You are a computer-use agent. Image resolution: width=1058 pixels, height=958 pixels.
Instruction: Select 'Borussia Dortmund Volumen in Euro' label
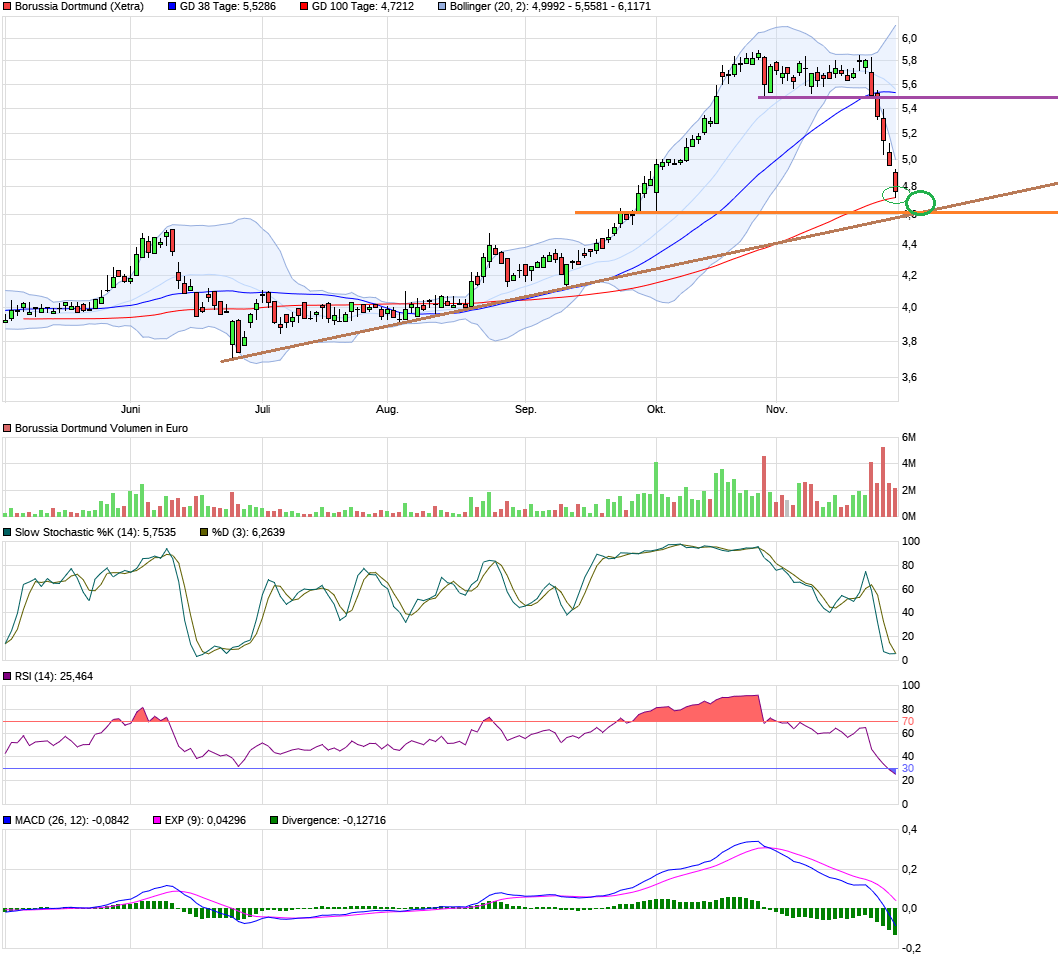click(101, 428)
